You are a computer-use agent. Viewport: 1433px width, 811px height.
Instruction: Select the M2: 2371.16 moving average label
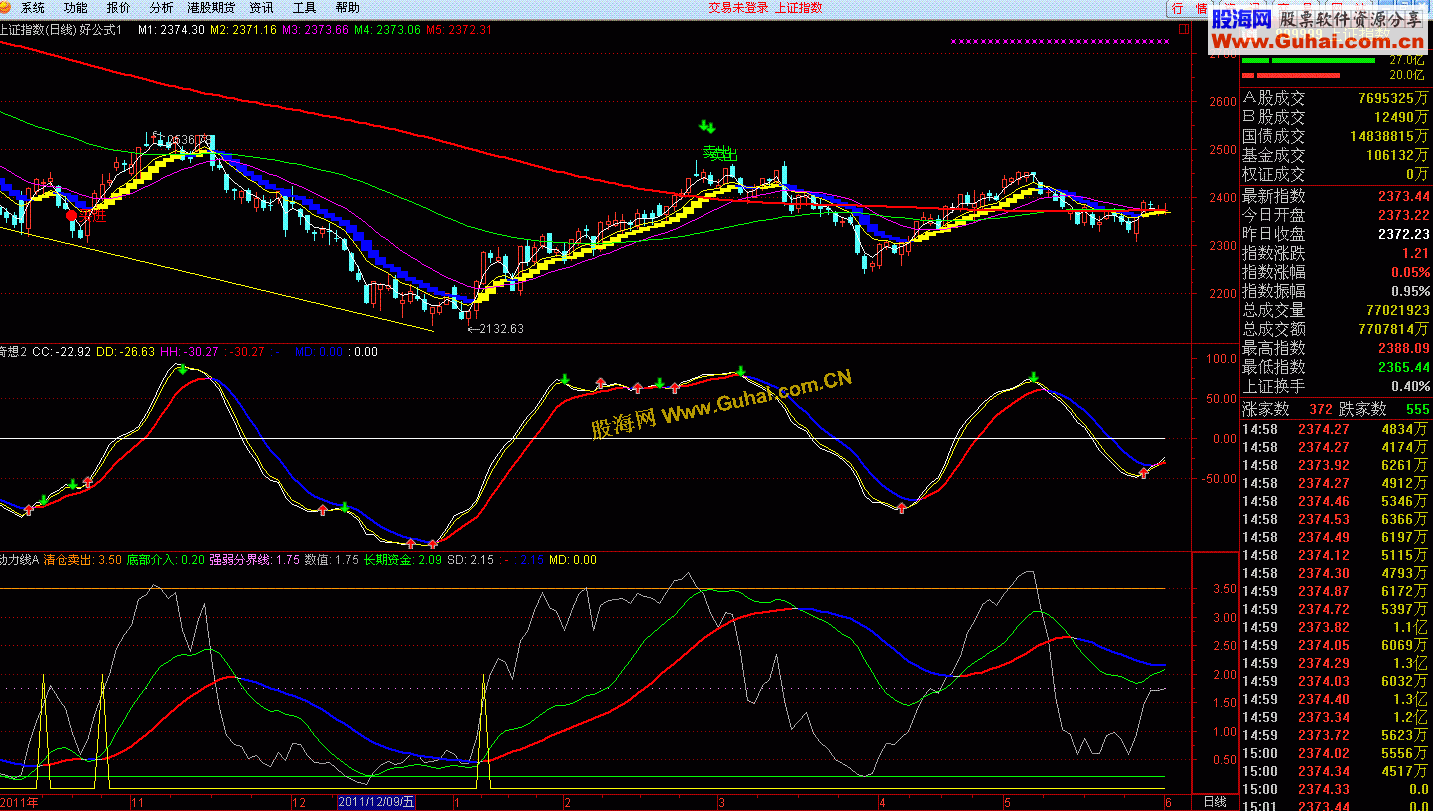243,30
